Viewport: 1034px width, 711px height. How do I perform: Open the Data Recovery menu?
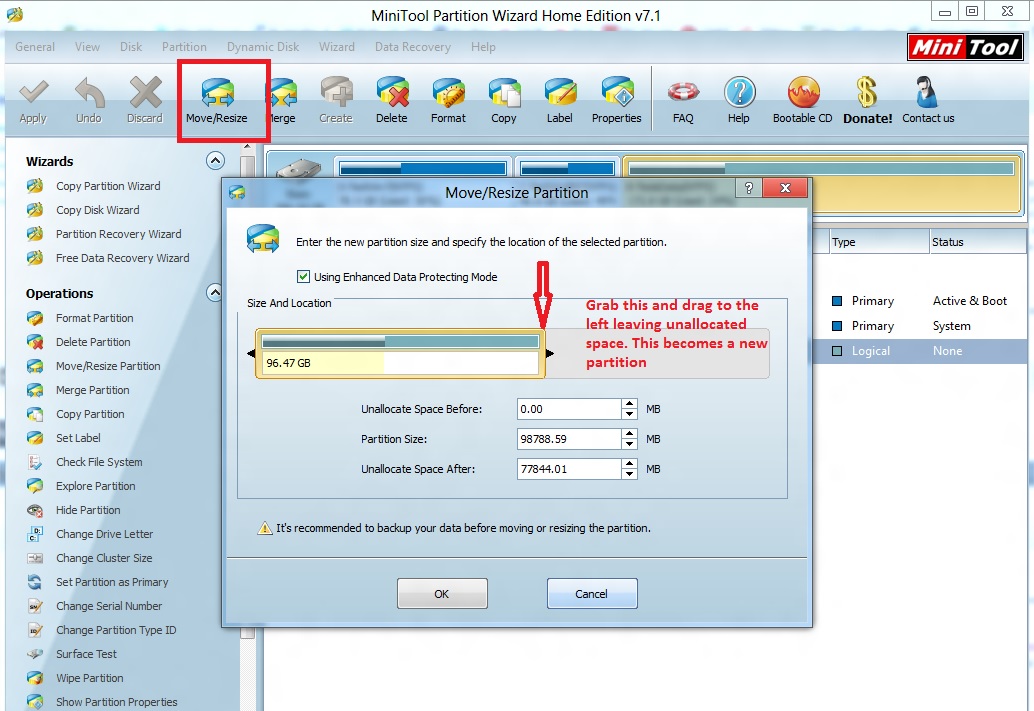pyautogui.click(x=413, y=47)
